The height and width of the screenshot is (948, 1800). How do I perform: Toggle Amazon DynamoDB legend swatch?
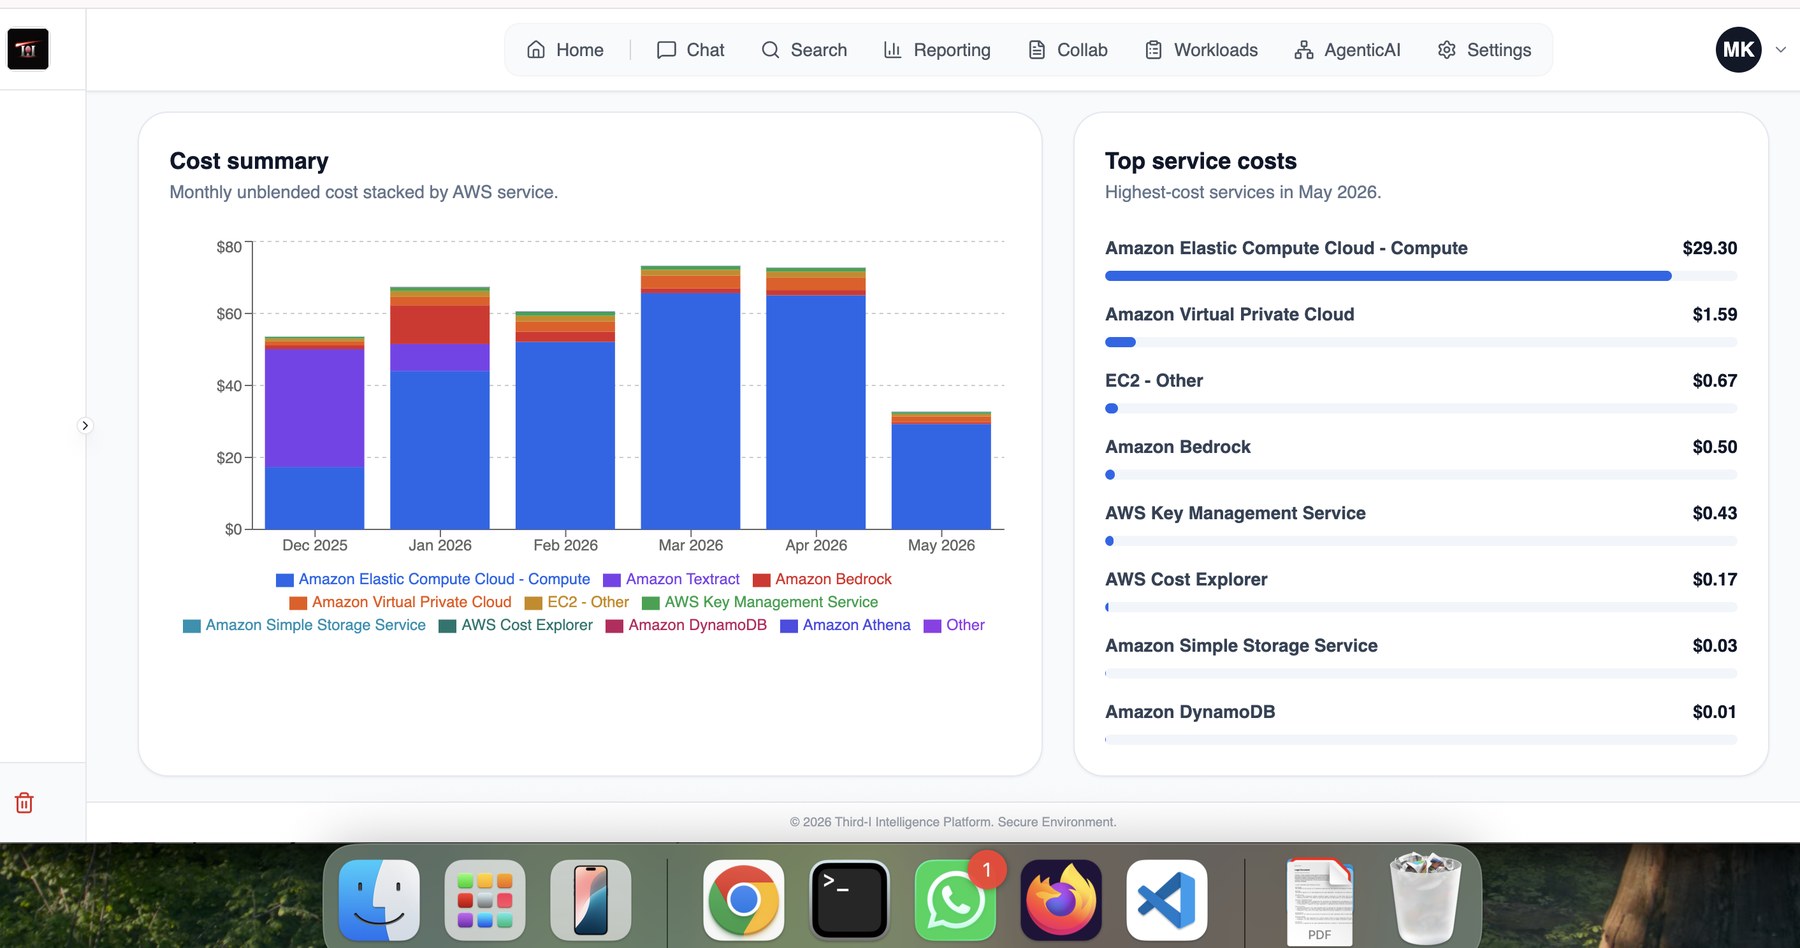(x=615, y=626)
